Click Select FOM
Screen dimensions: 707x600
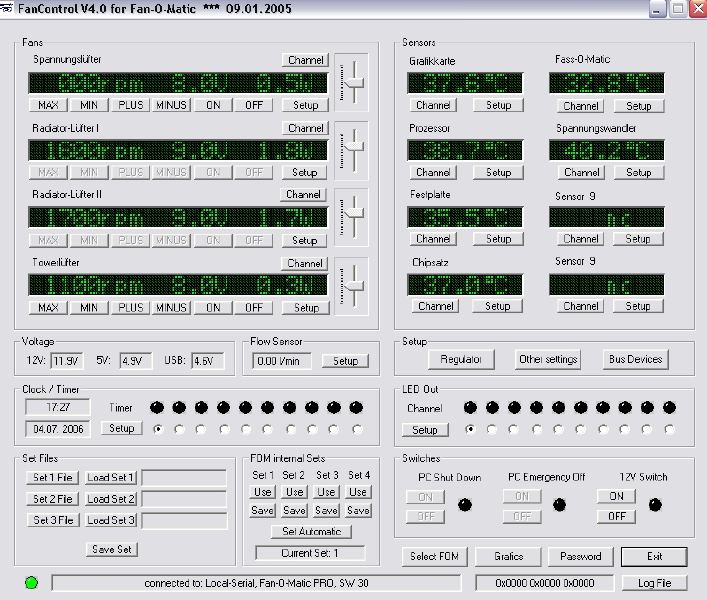(435, 556)
